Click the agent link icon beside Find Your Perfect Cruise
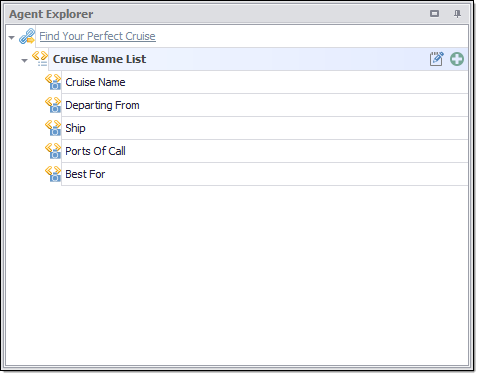The height and width of the screenshot is (376, 479). [x=27, y=36]
